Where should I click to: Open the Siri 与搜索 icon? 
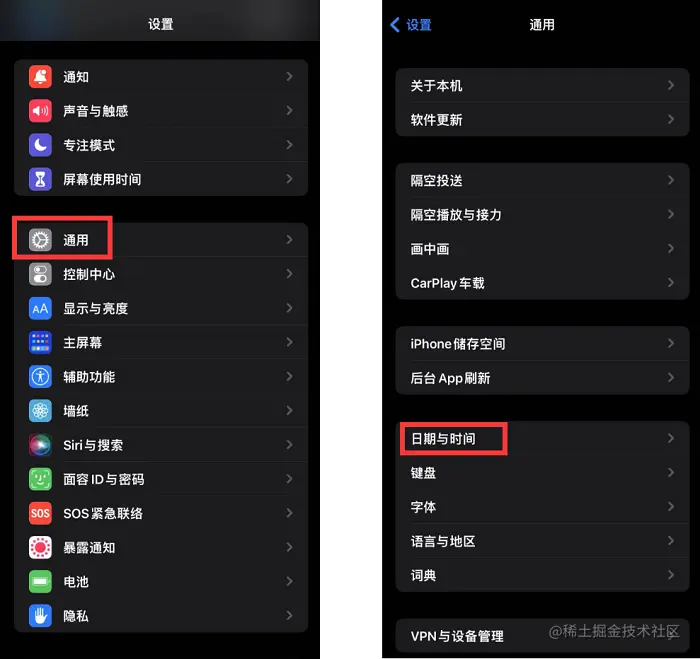pos(40,445)
